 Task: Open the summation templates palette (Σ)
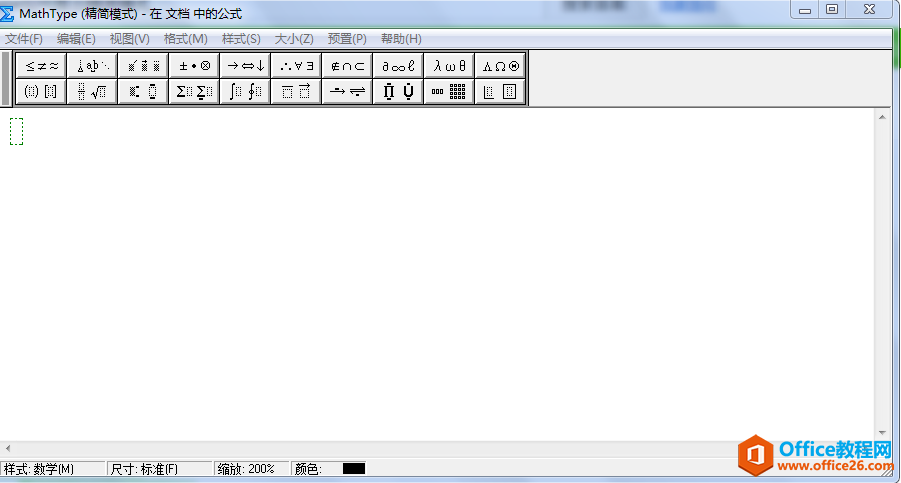click(194, 91)
